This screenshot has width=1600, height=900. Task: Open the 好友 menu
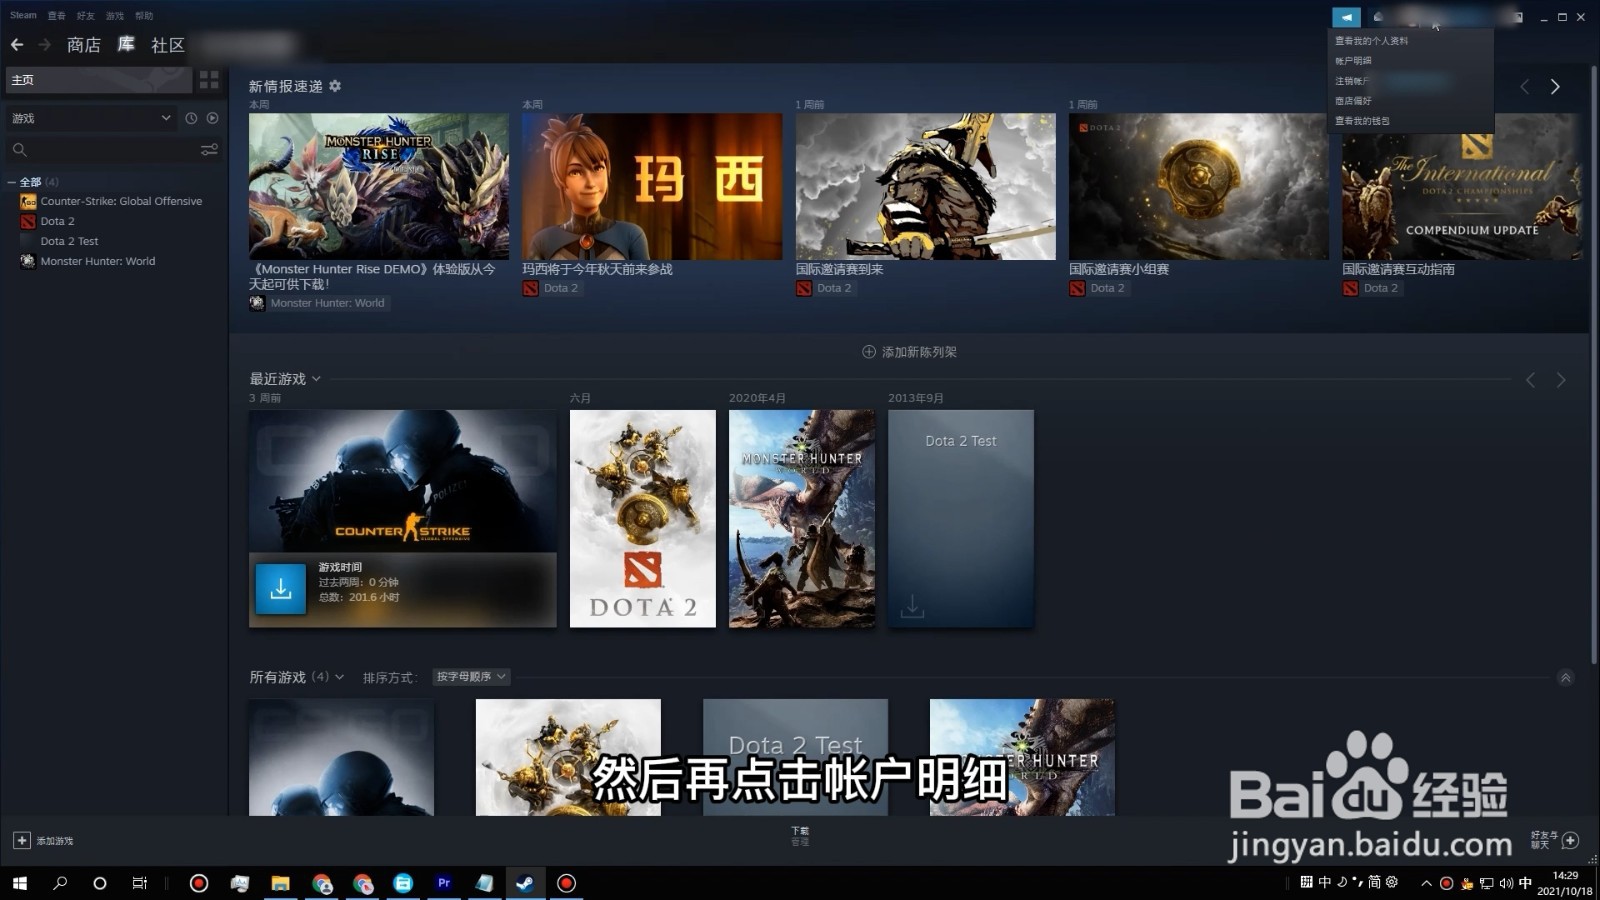[x=86, y=15]
